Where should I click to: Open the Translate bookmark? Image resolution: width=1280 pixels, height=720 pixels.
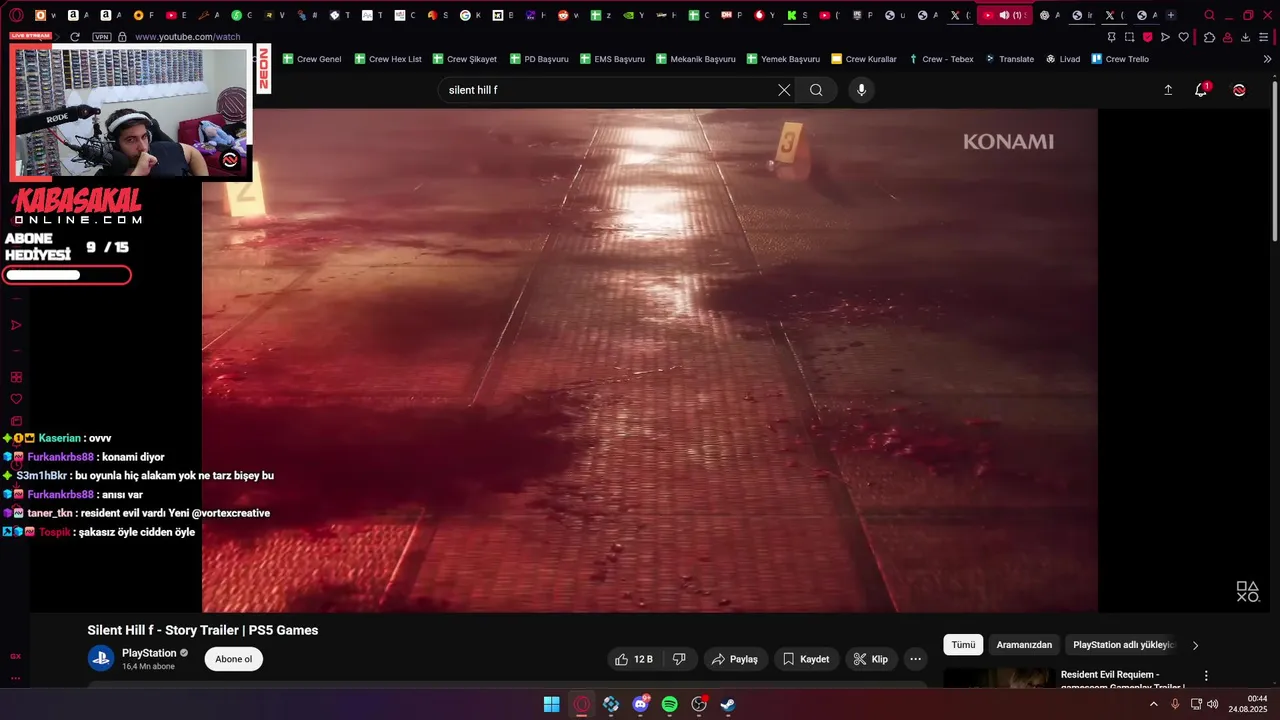[1010, 59]
